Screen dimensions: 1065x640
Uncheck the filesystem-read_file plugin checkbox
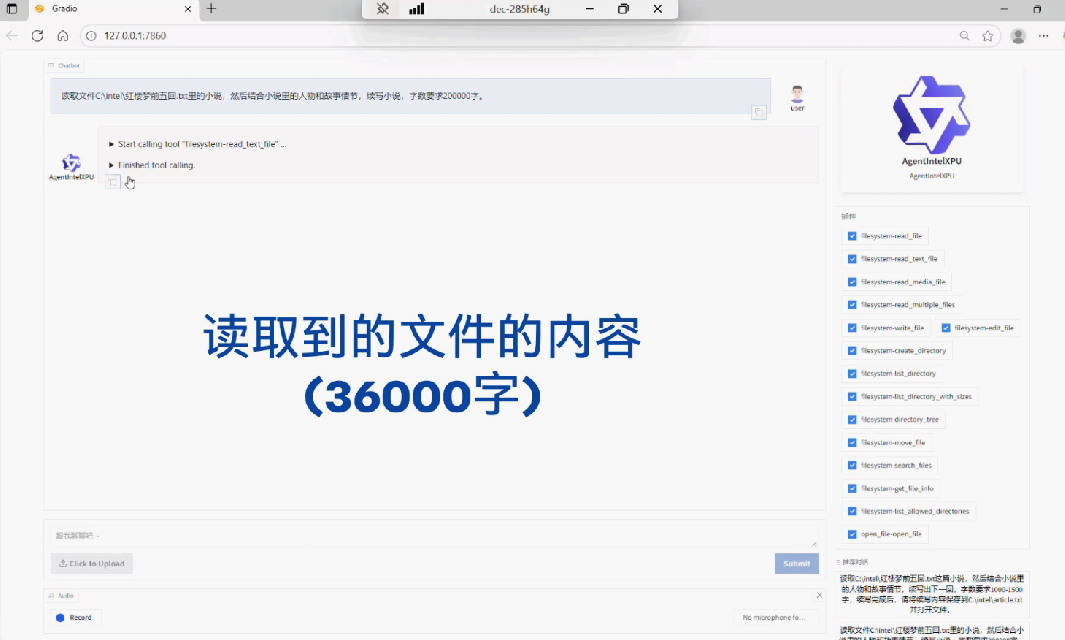tap(852, 236)
